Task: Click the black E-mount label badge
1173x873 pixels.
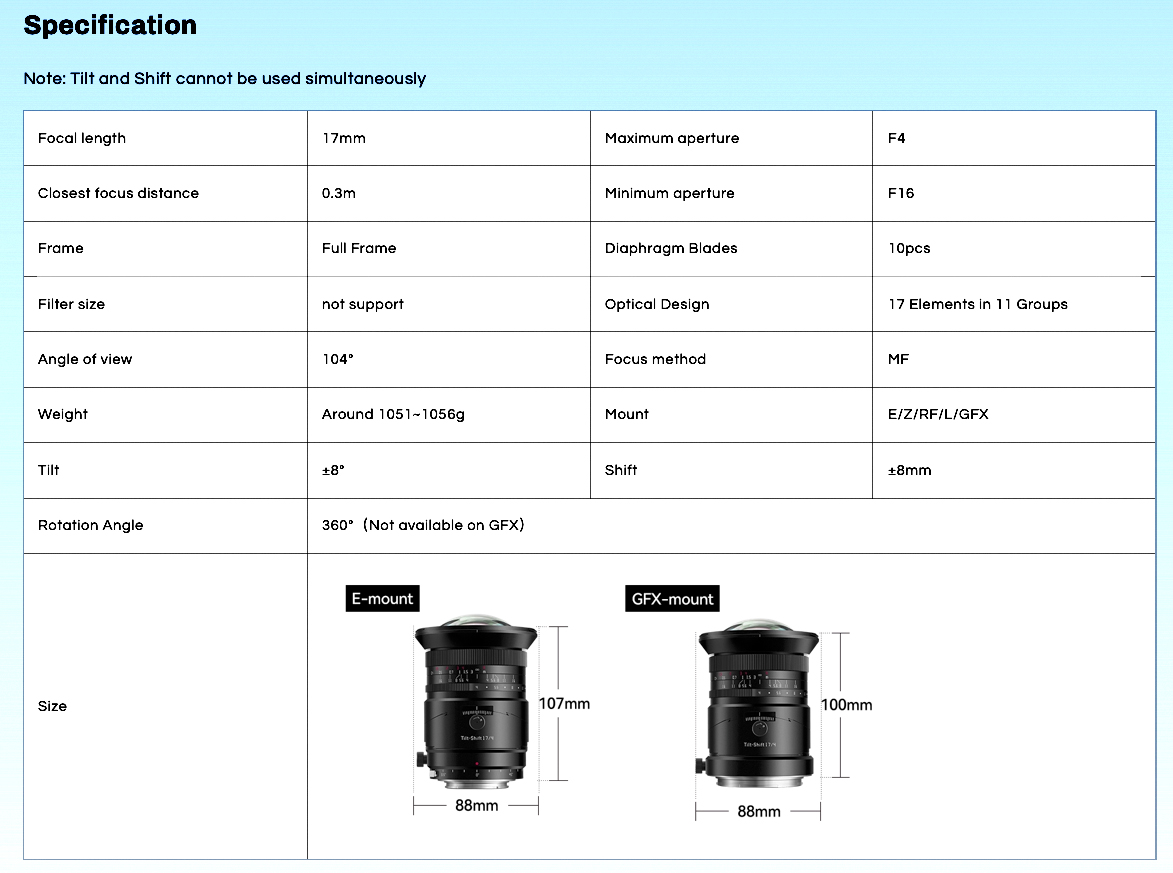Action: tap(381, 598)
